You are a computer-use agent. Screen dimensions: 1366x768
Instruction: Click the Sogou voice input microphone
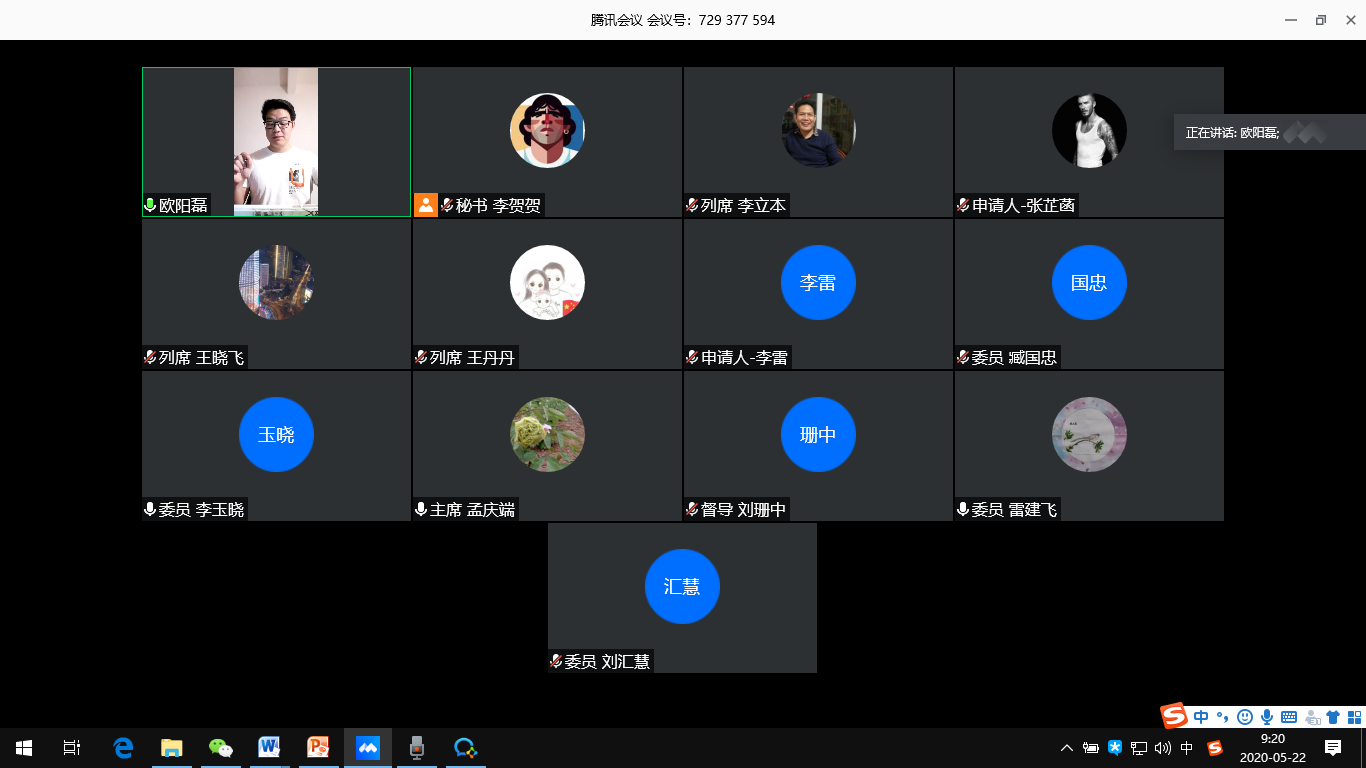pyautogui.click(x=1267, y=717)
